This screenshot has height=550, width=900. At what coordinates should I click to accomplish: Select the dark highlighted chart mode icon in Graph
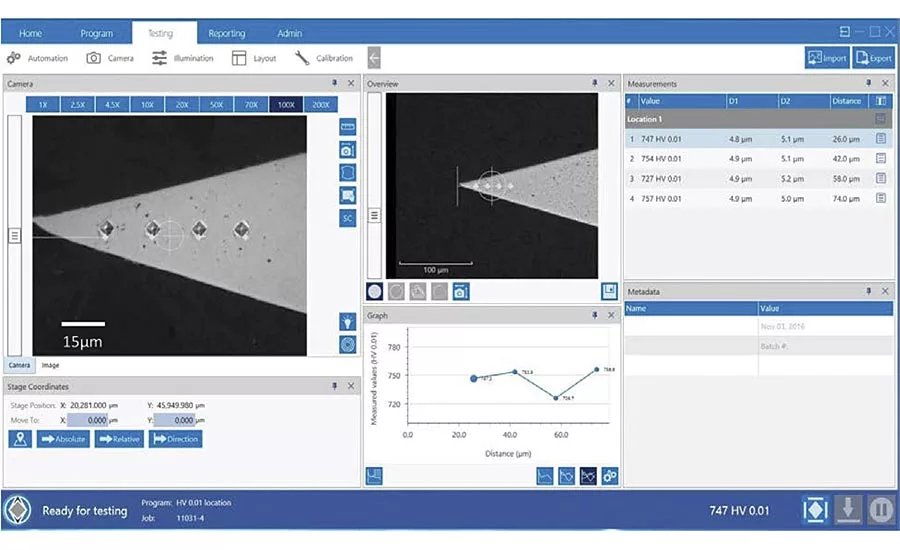coord(588,476)
